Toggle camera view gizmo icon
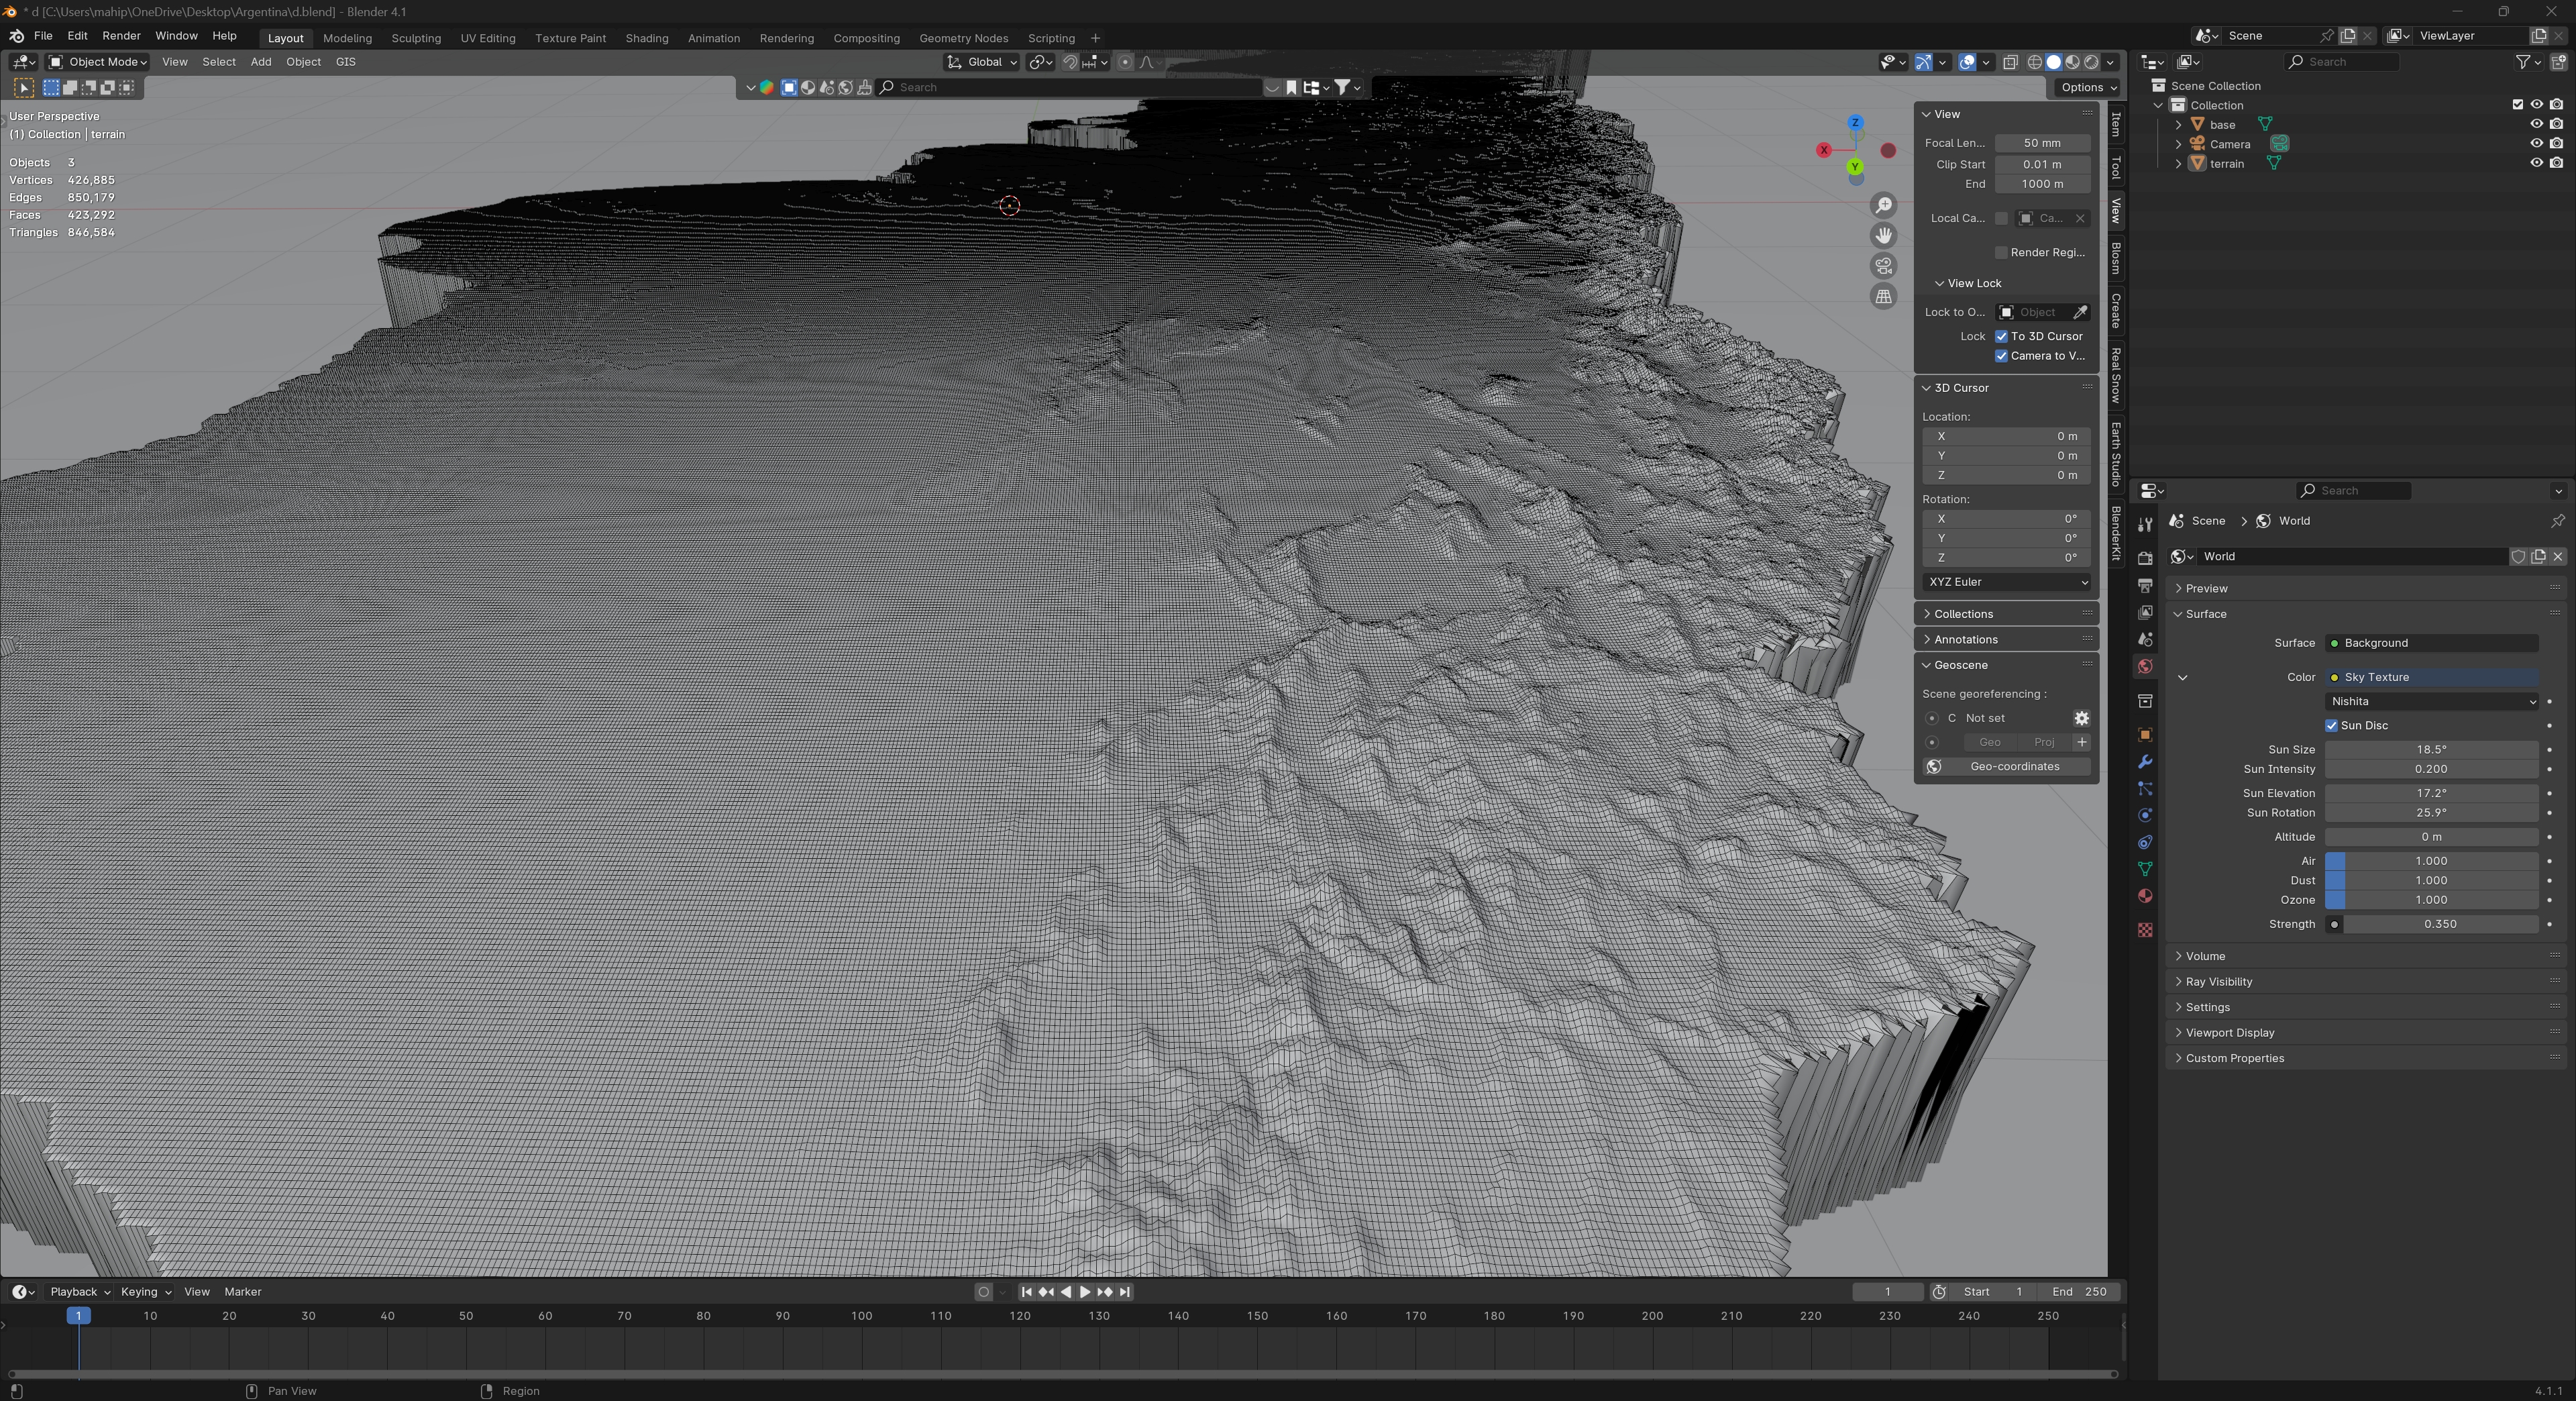This screenshot has width=2576, height=1401. (1884, 266)
